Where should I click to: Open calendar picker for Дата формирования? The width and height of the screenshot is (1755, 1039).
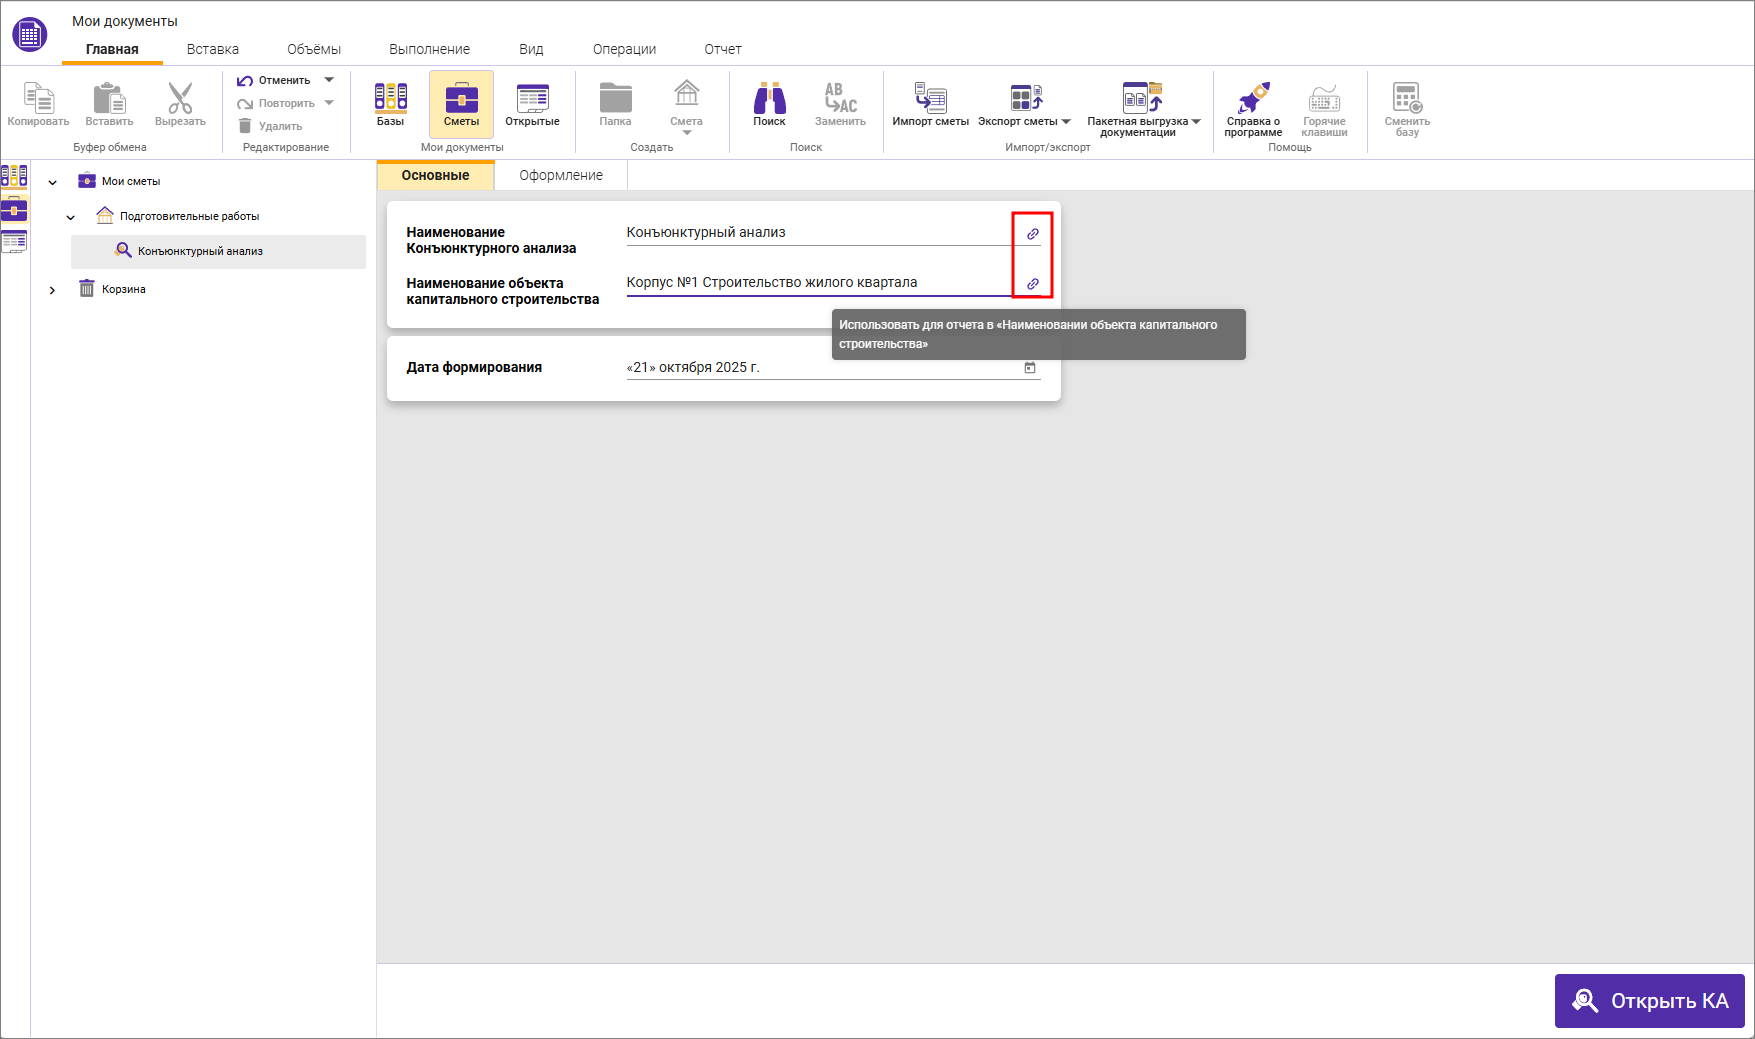(1030, 368)
